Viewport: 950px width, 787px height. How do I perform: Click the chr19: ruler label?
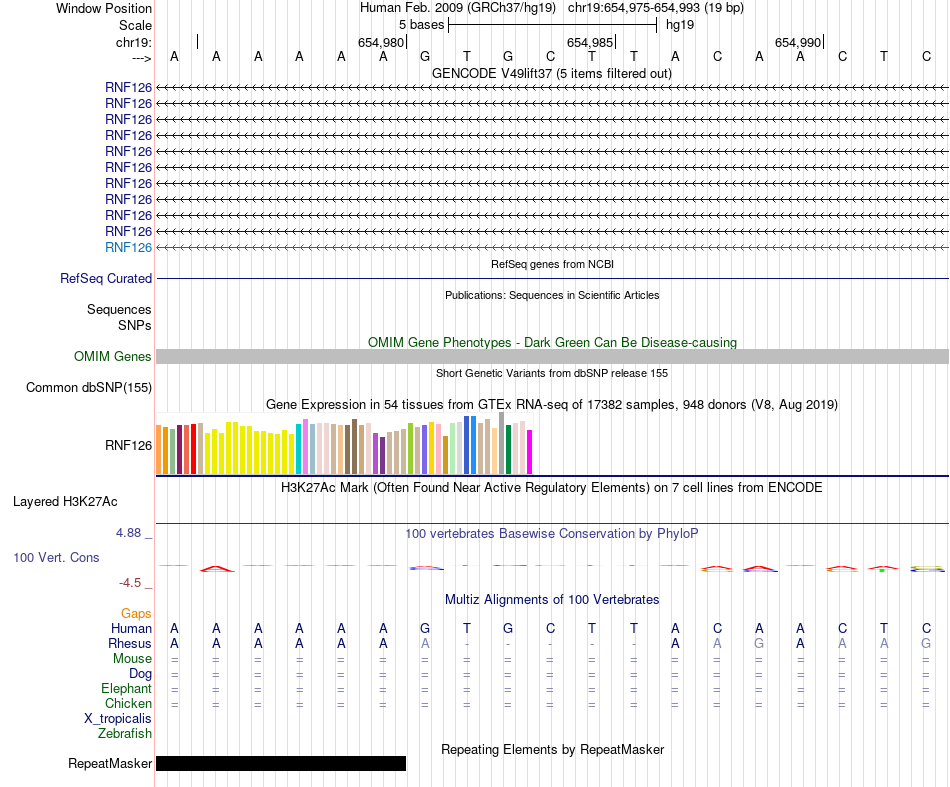(x=134, y=42)
